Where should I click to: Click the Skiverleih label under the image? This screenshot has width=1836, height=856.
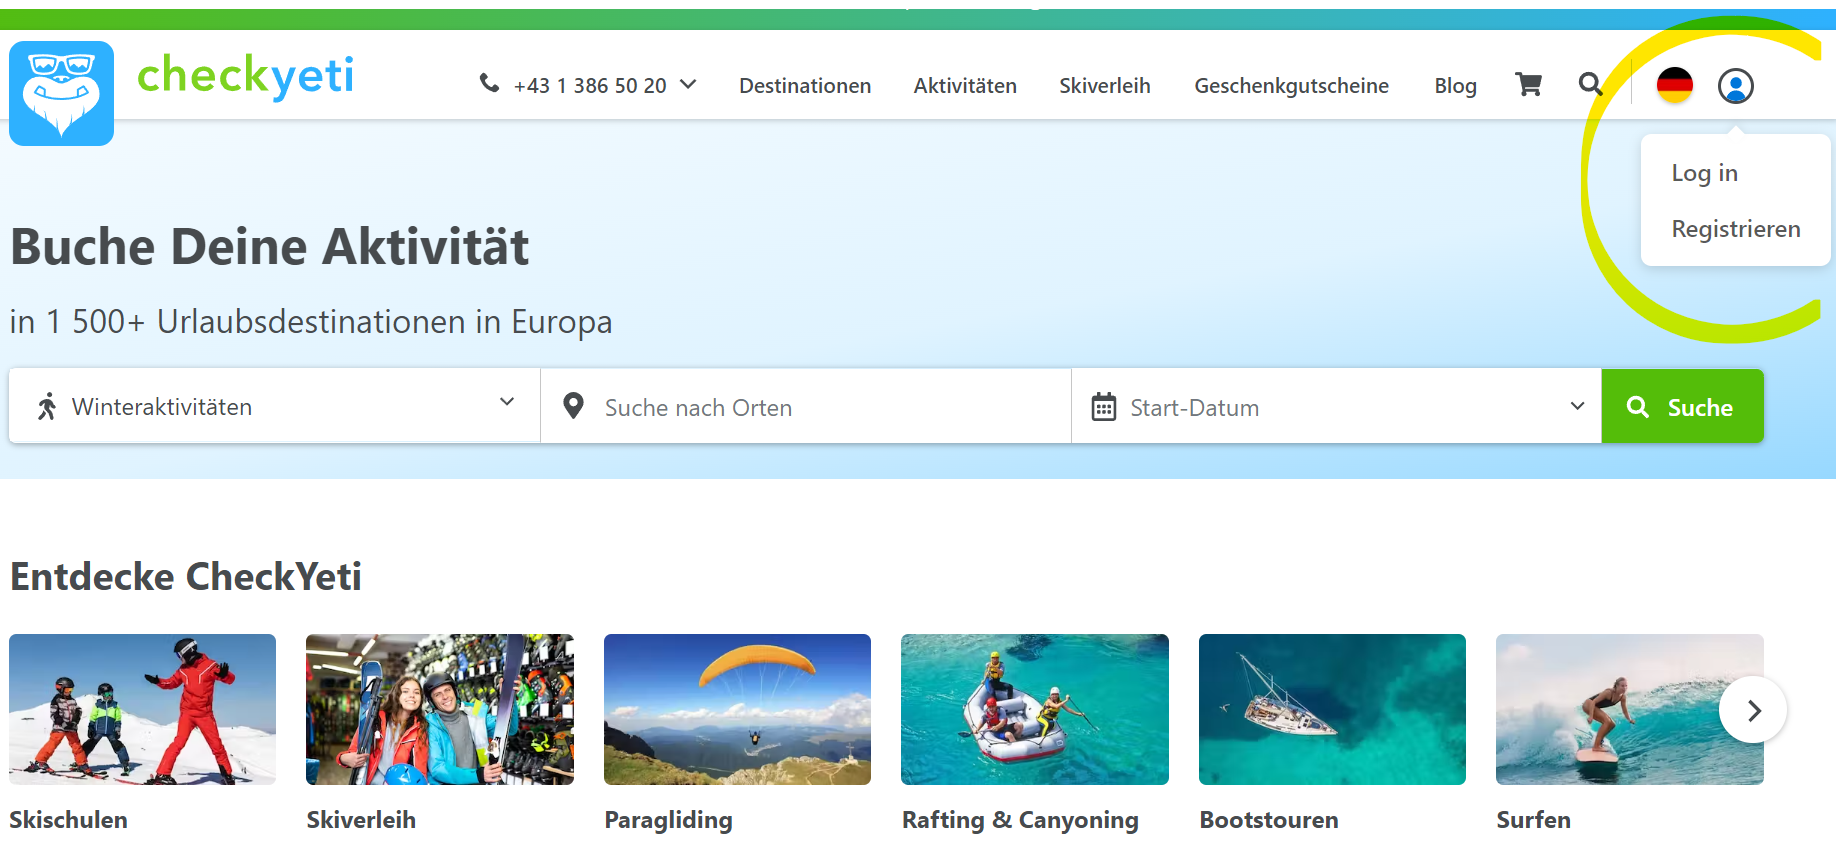(x=361, y=820)
